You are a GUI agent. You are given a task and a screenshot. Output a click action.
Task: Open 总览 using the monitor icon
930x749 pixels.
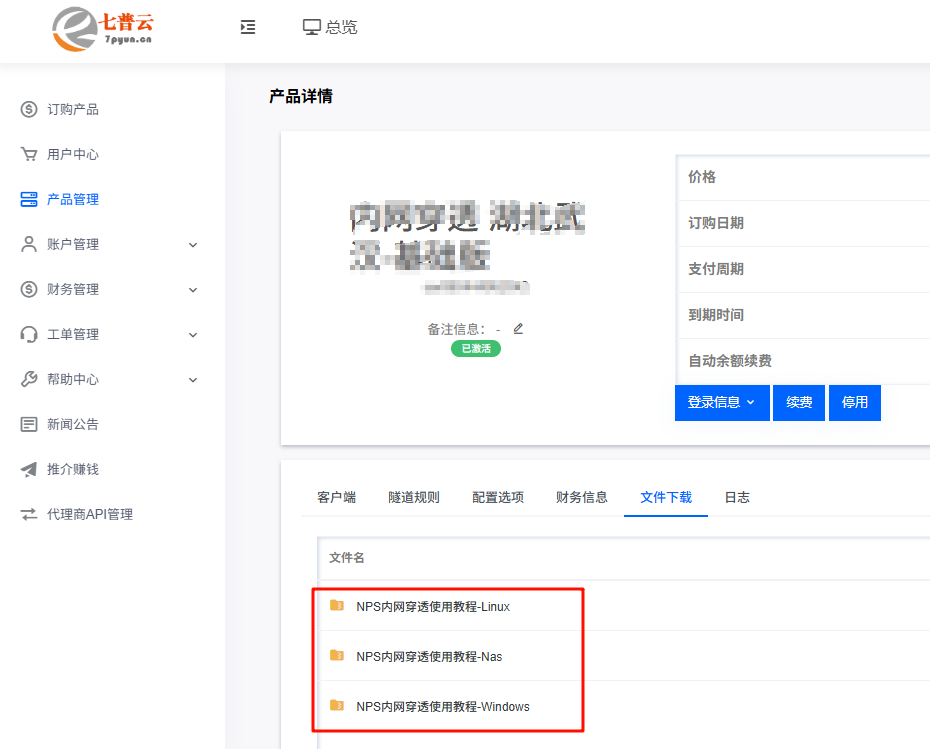pyautogui.click(x=312, y=28)
